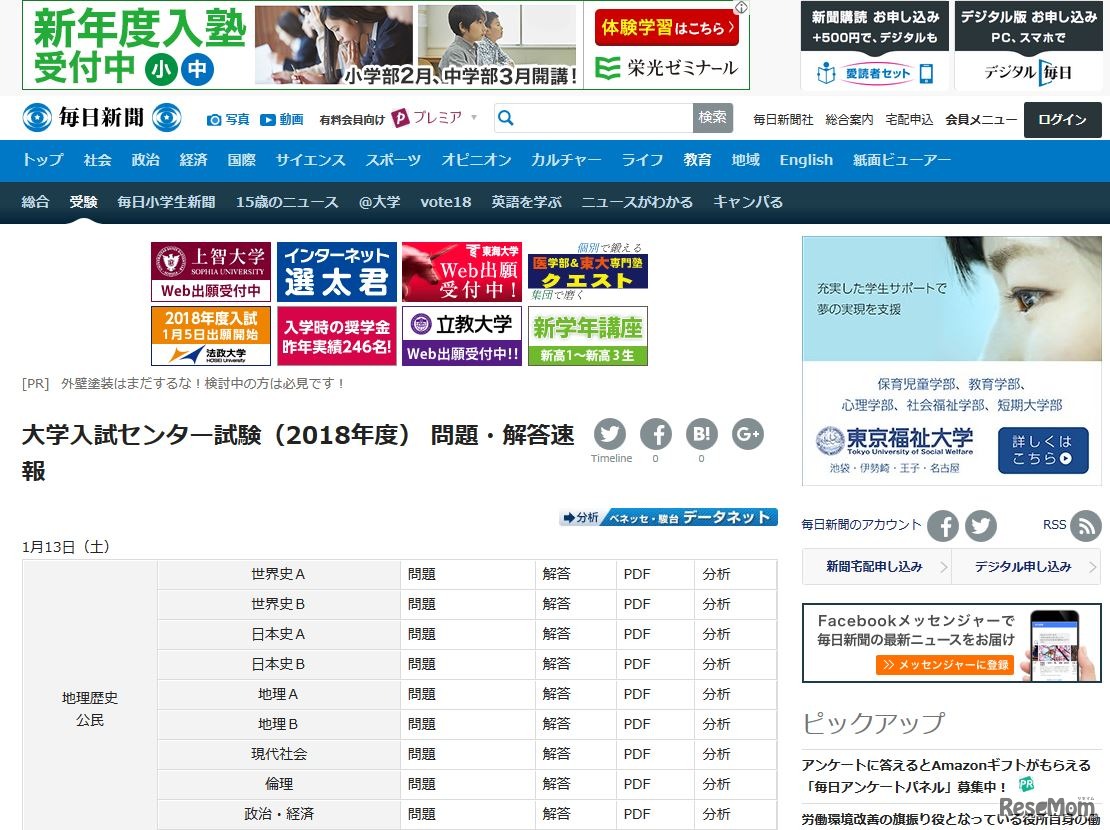Screen dimensions: 1110x830
Task: Bookmark article with the Hatena B! icon
Action: click(701, 435)
